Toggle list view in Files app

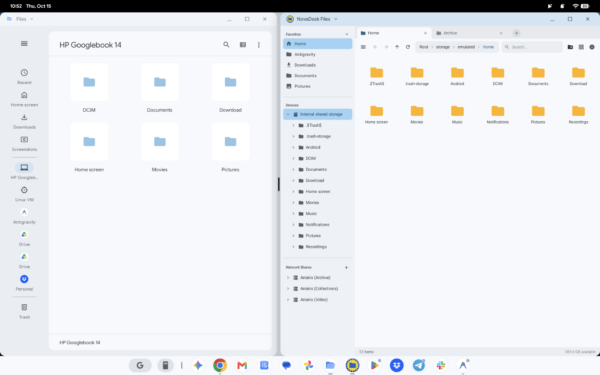(x=243, y=45)
